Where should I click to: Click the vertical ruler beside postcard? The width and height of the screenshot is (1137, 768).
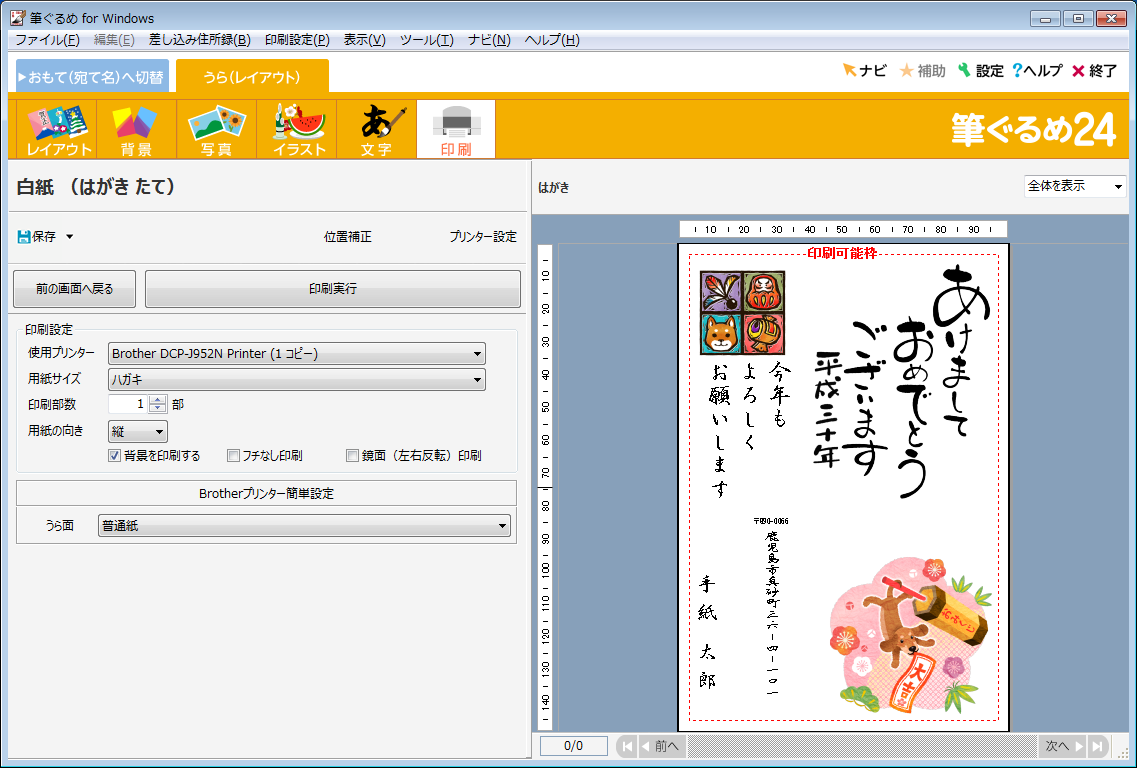(x=545, y=487)
